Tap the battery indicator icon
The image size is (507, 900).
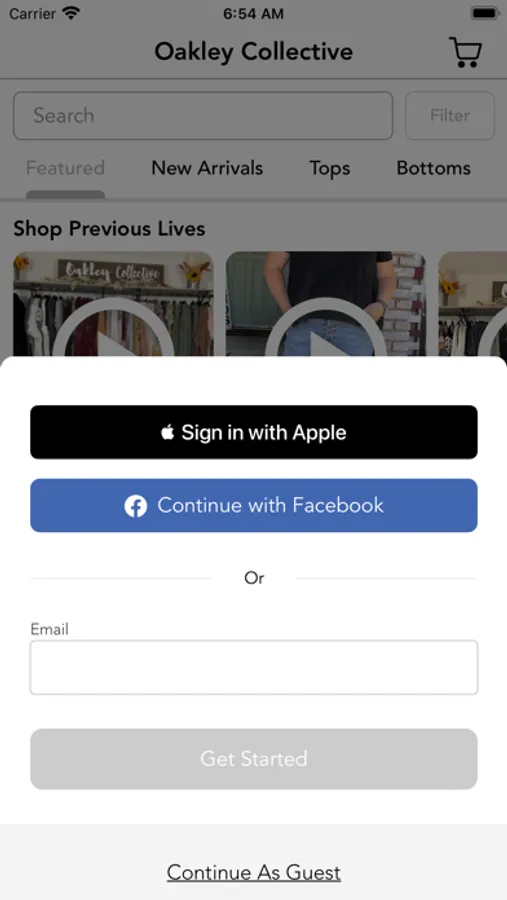(x=484, y=13)
